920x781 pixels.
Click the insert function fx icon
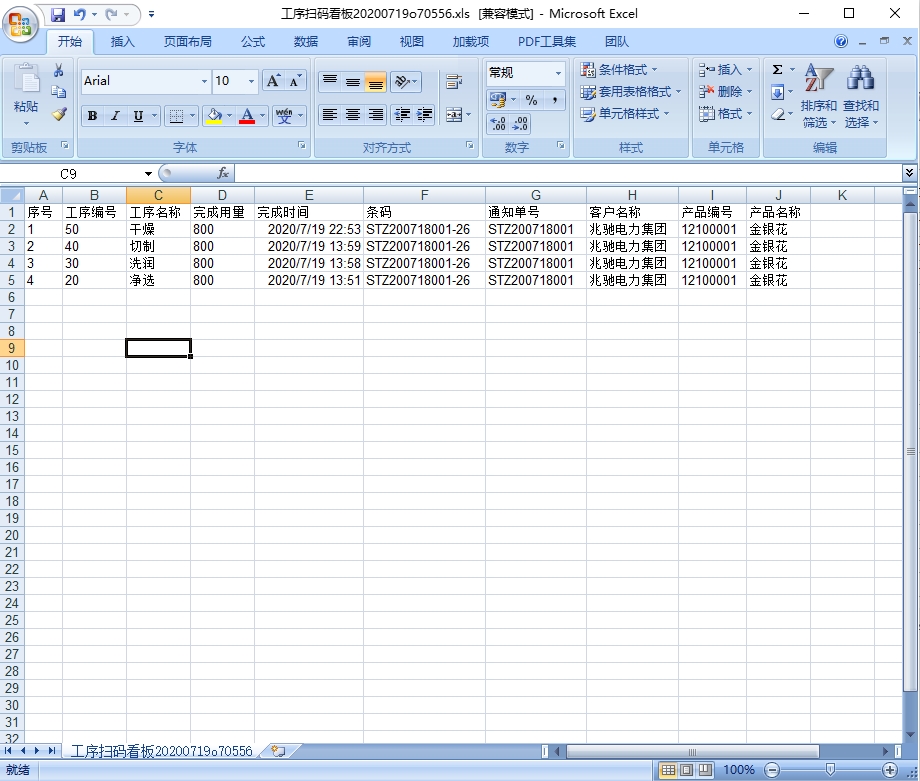coord(223,173)
